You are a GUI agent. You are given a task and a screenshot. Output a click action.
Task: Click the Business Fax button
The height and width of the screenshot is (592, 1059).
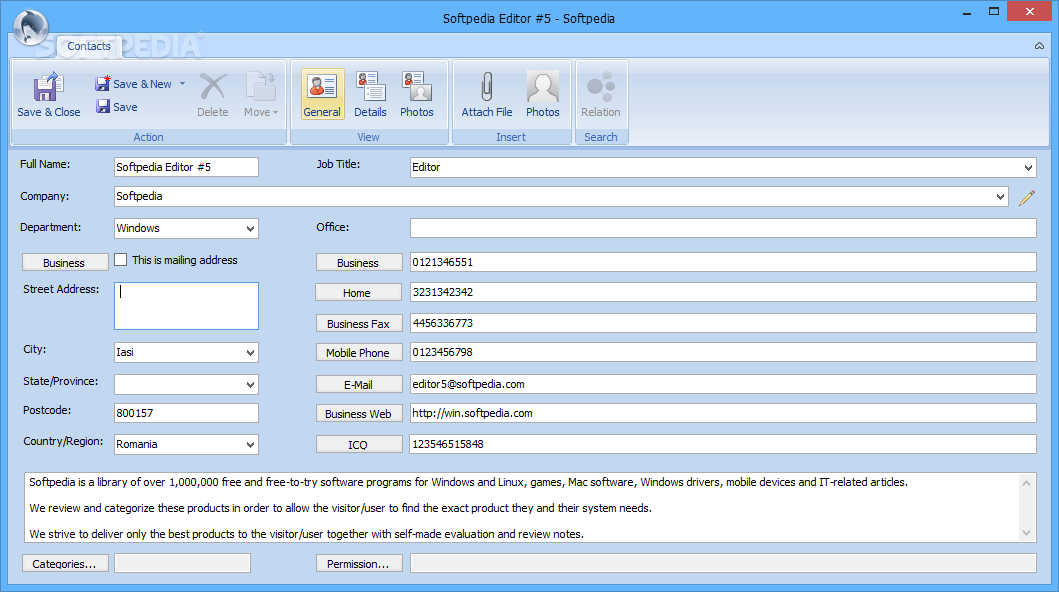click(359, 323)
